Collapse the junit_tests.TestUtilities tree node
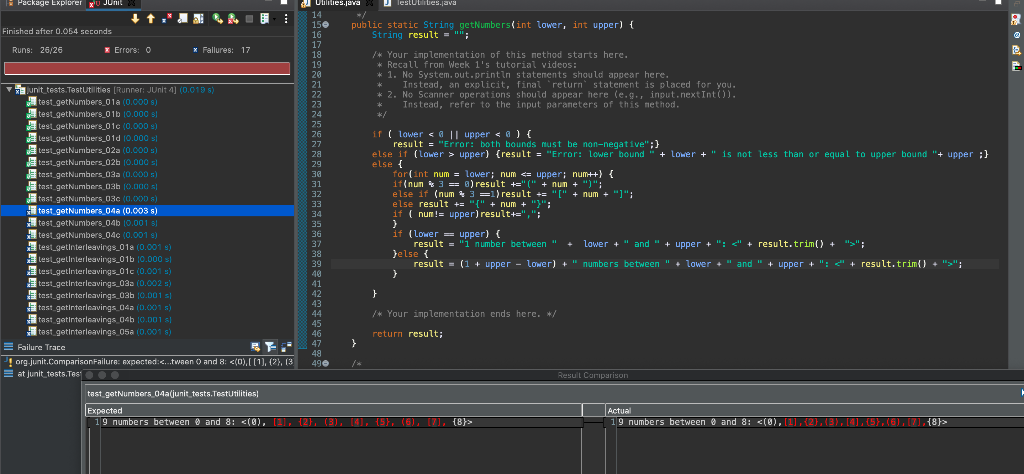 point(8,89)
